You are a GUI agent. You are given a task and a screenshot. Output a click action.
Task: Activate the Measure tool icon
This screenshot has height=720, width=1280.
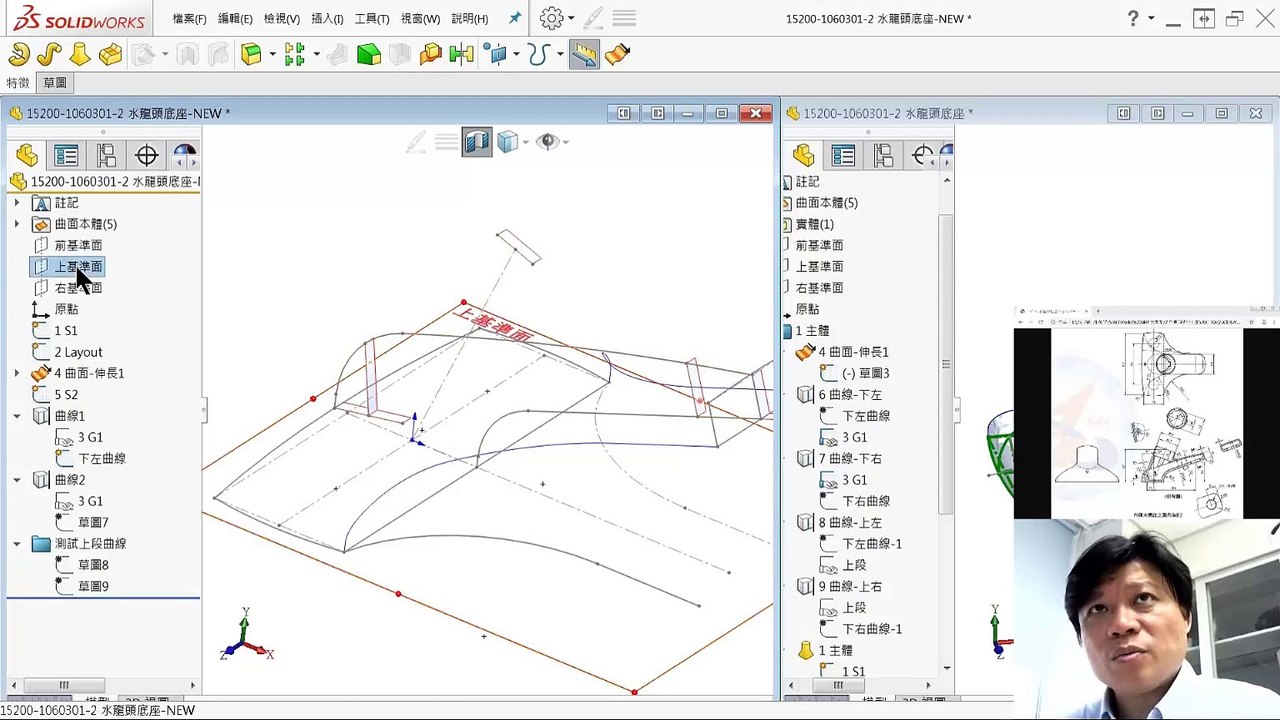[x=585, y=54]
